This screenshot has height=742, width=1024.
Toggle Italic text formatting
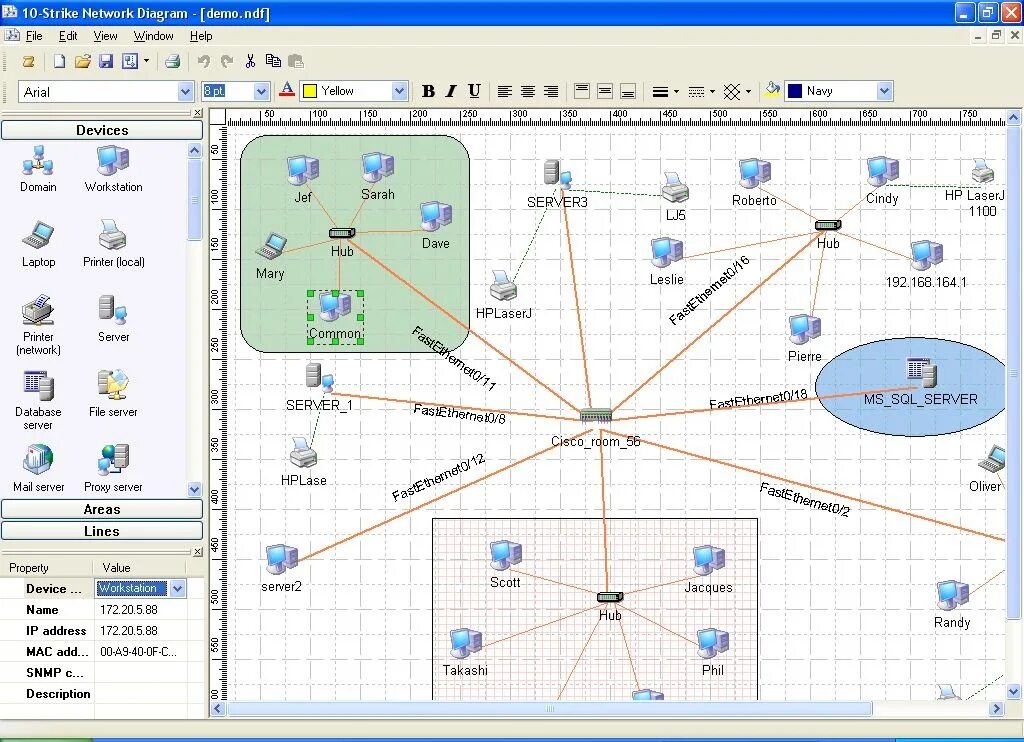[451, 91]
